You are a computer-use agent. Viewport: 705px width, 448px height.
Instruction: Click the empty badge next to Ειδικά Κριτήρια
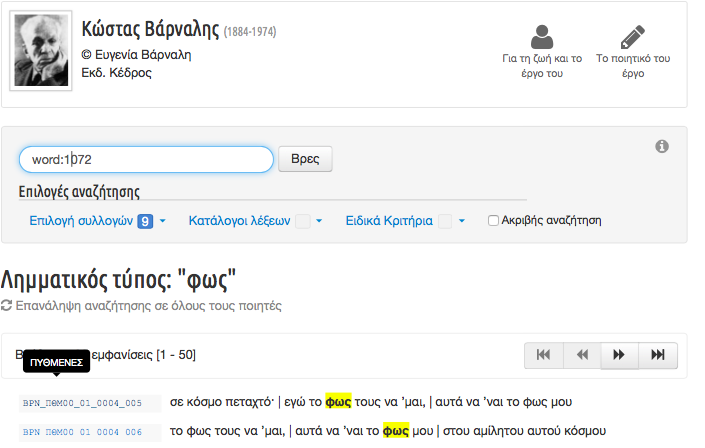(x=445, y=221)
